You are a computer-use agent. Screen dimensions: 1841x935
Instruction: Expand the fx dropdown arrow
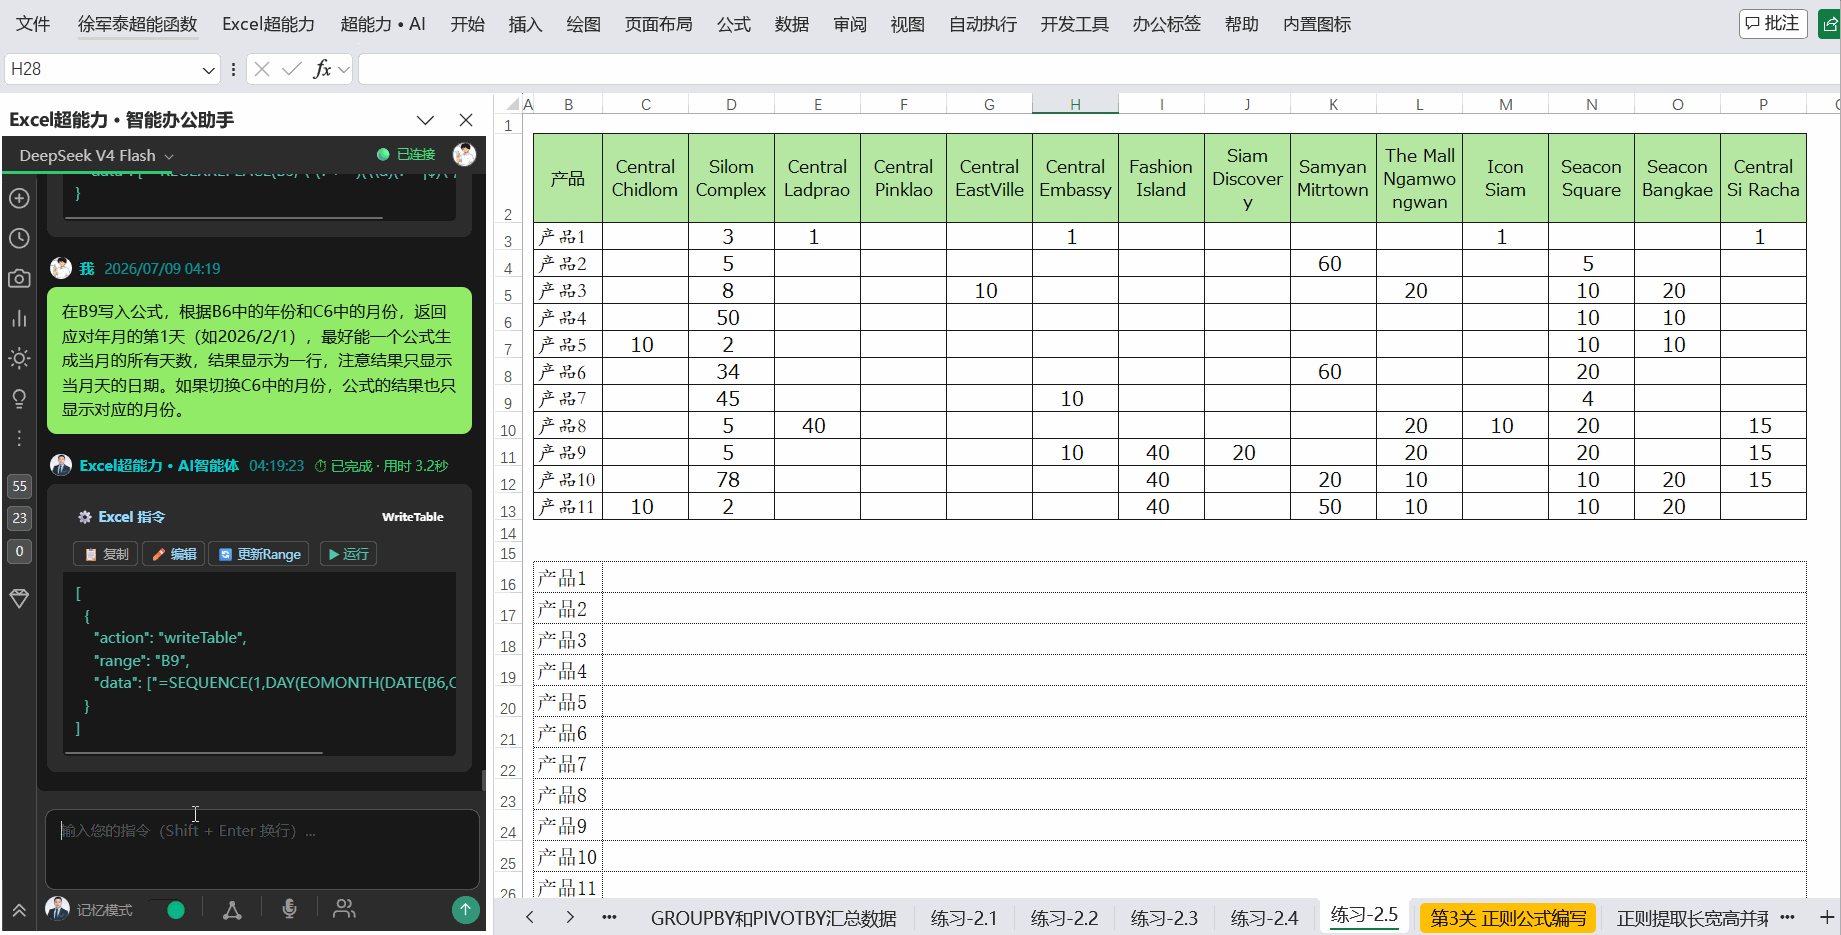click(344, 69)
